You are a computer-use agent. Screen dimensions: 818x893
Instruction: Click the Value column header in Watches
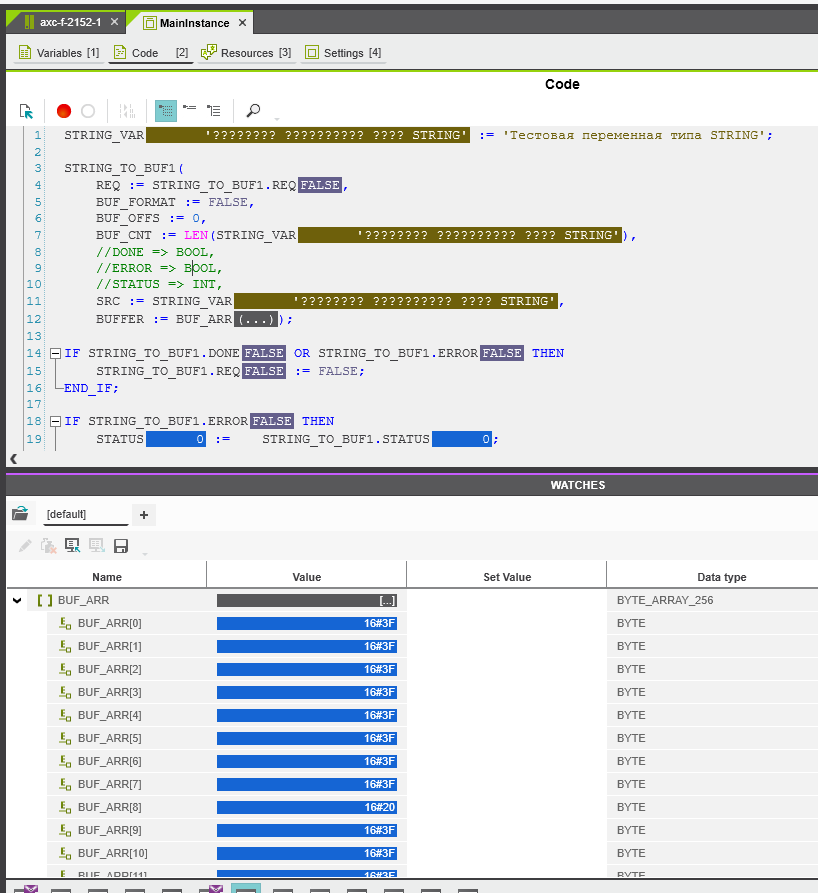click(306, 577)
